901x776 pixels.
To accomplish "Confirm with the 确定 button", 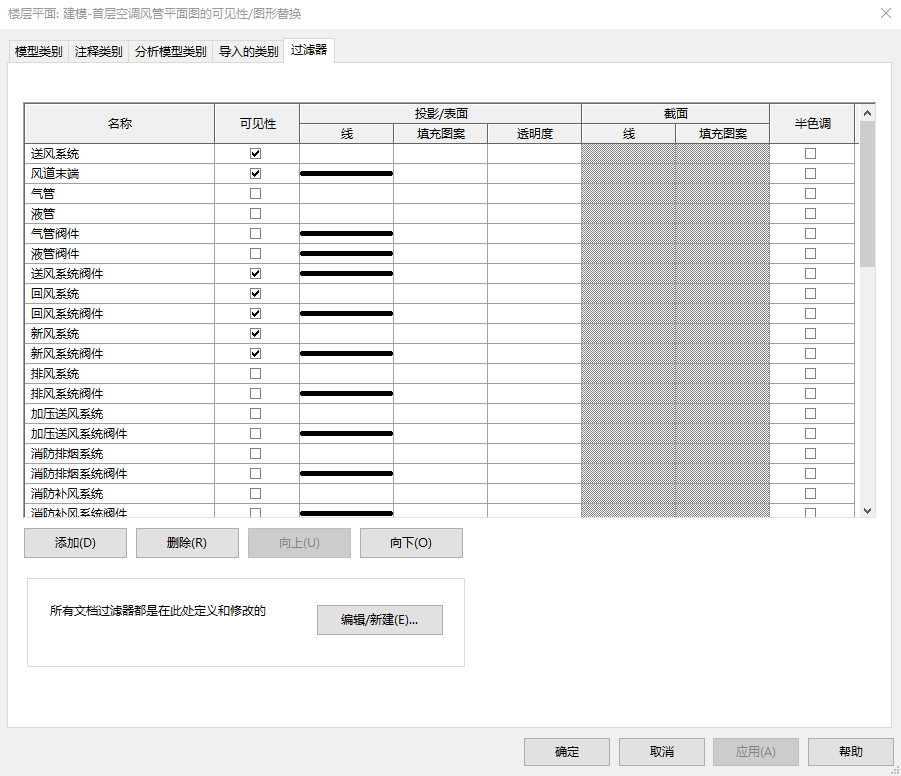I will click(567, 752).
